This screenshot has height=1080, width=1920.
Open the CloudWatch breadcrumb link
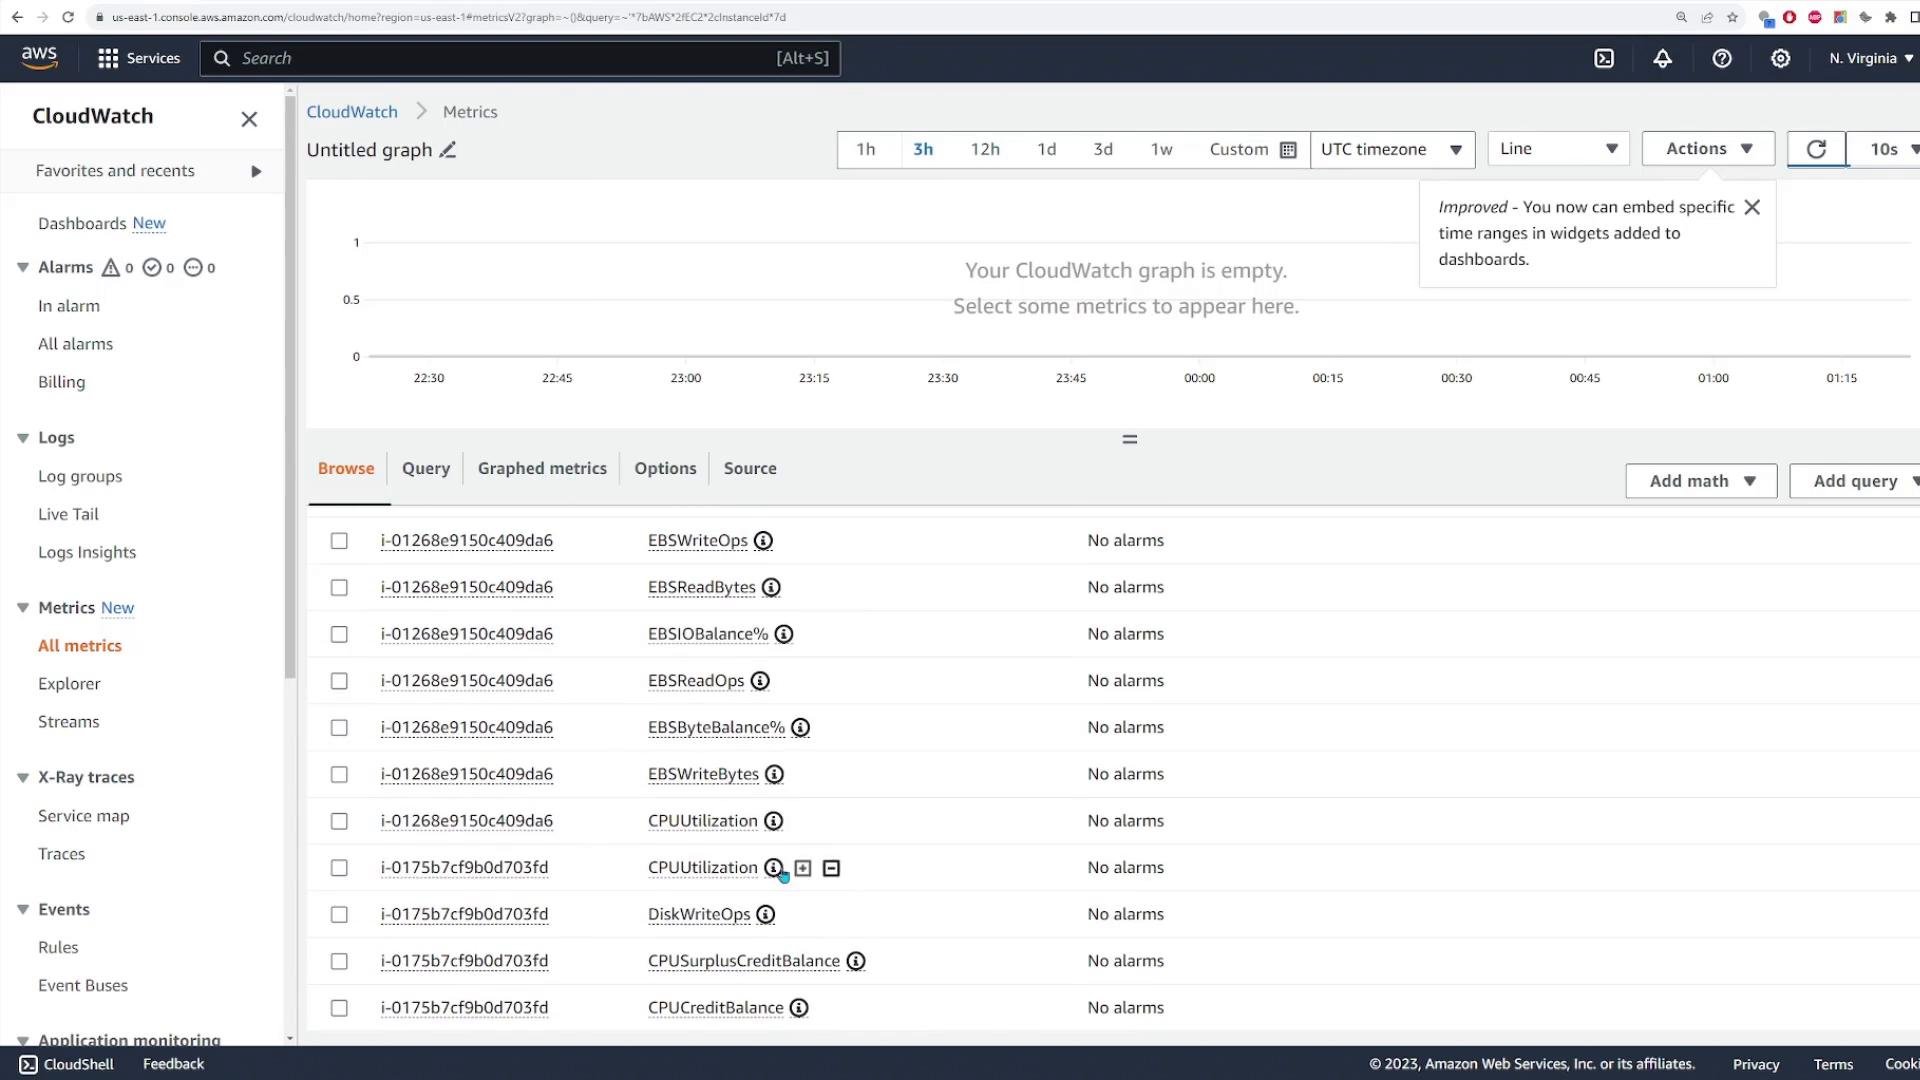pos(352,112)
